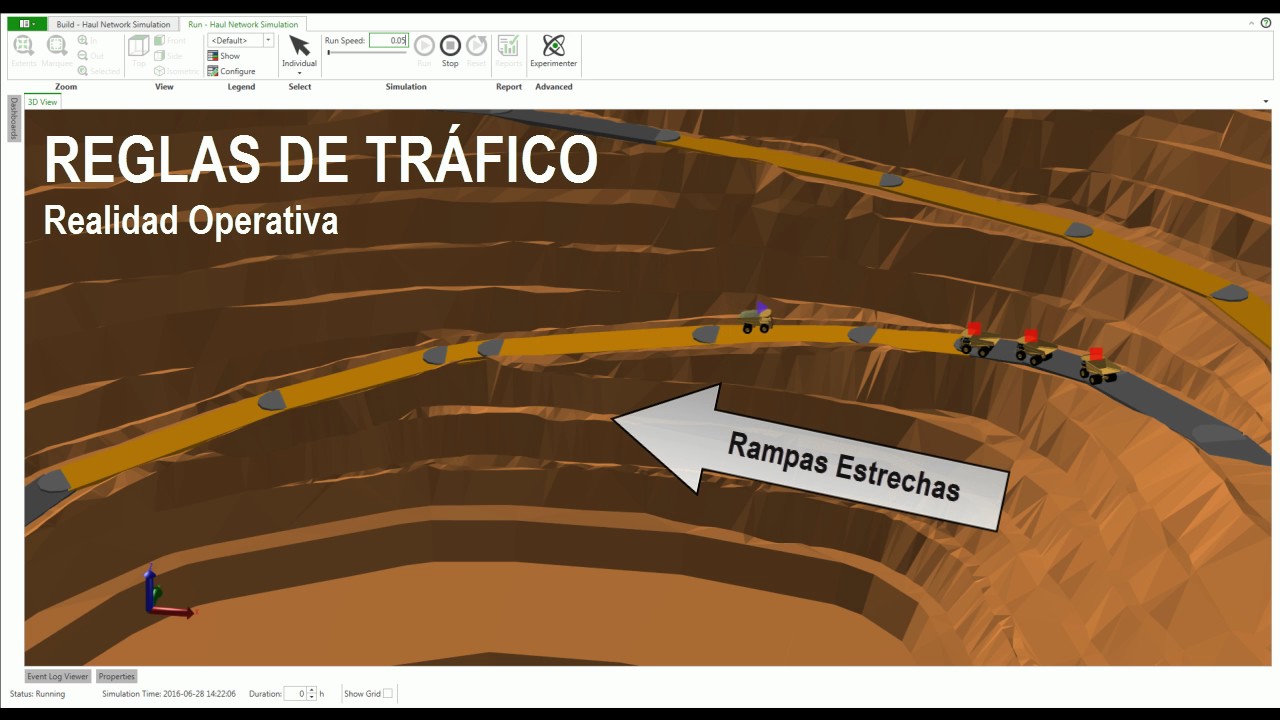Viewport: 1280px width, 720px height.
Task: Open the green application menu button
Action: click(x=28, y=24)
